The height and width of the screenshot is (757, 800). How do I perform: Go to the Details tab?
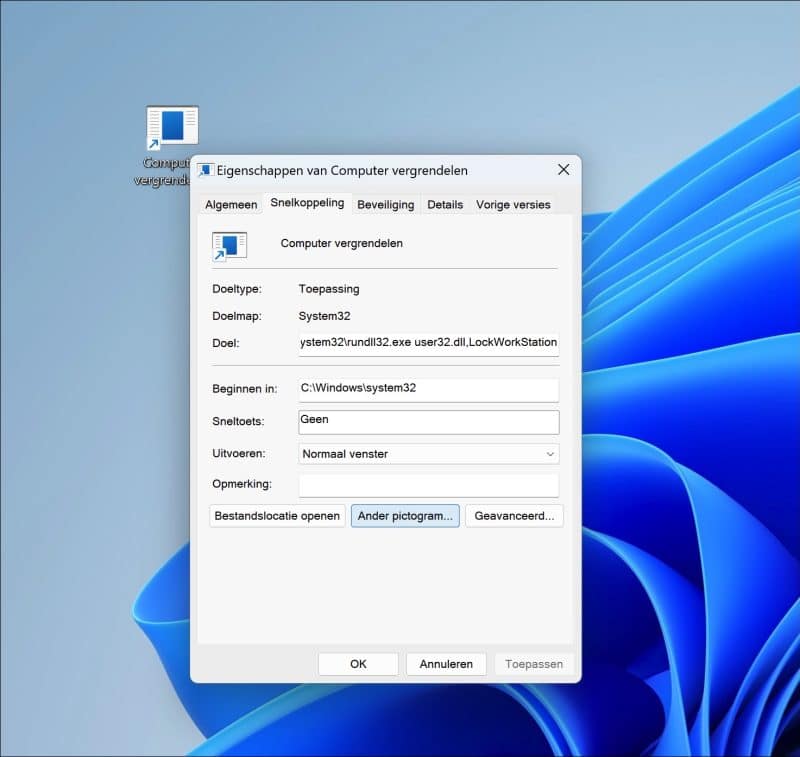445,204
